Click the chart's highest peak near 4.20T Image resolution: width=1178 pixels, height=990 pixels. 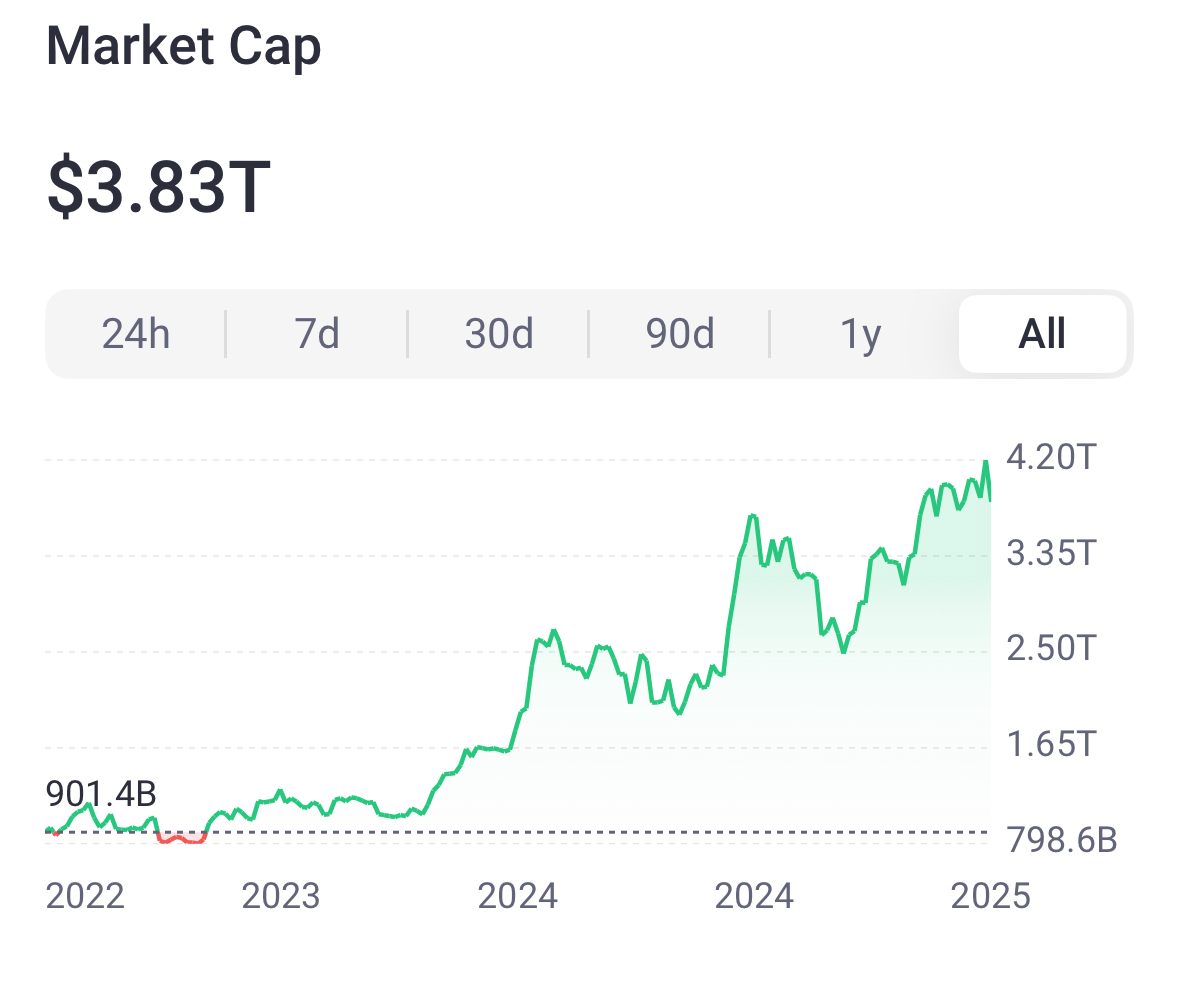(986, 462)
